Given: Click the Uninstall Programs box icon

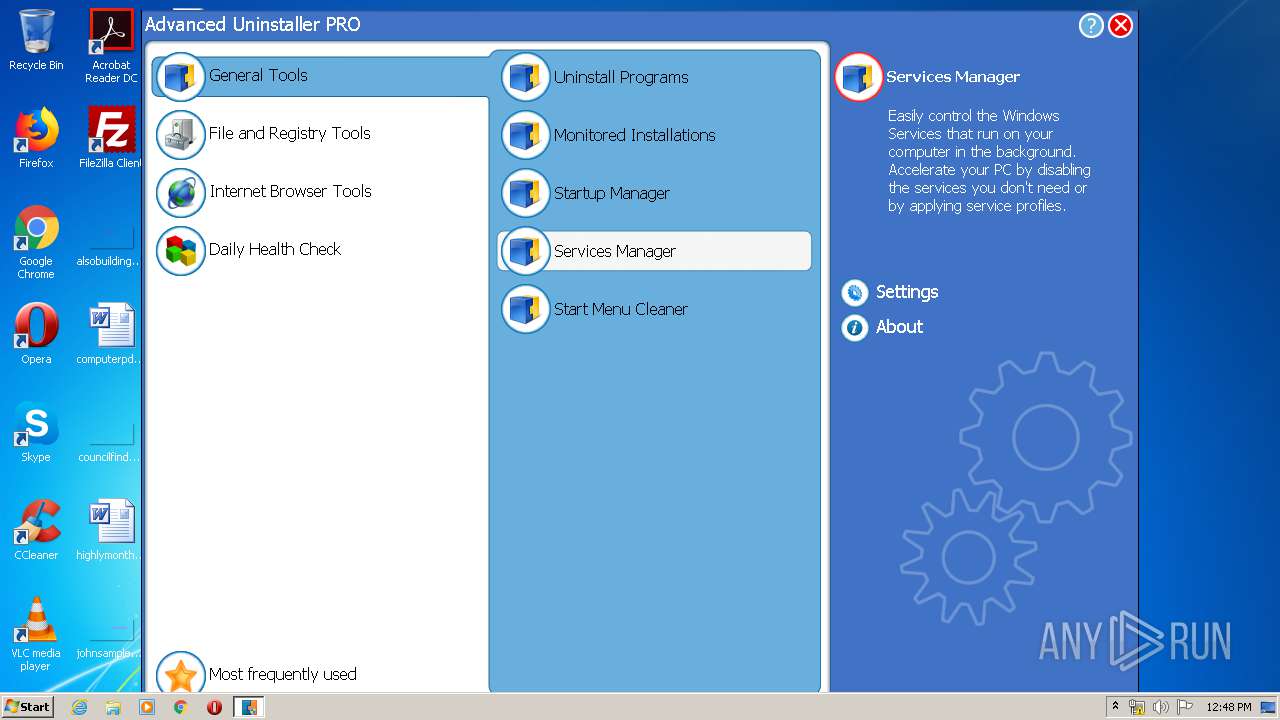Looking at the screenshot, I should point(525,78).
